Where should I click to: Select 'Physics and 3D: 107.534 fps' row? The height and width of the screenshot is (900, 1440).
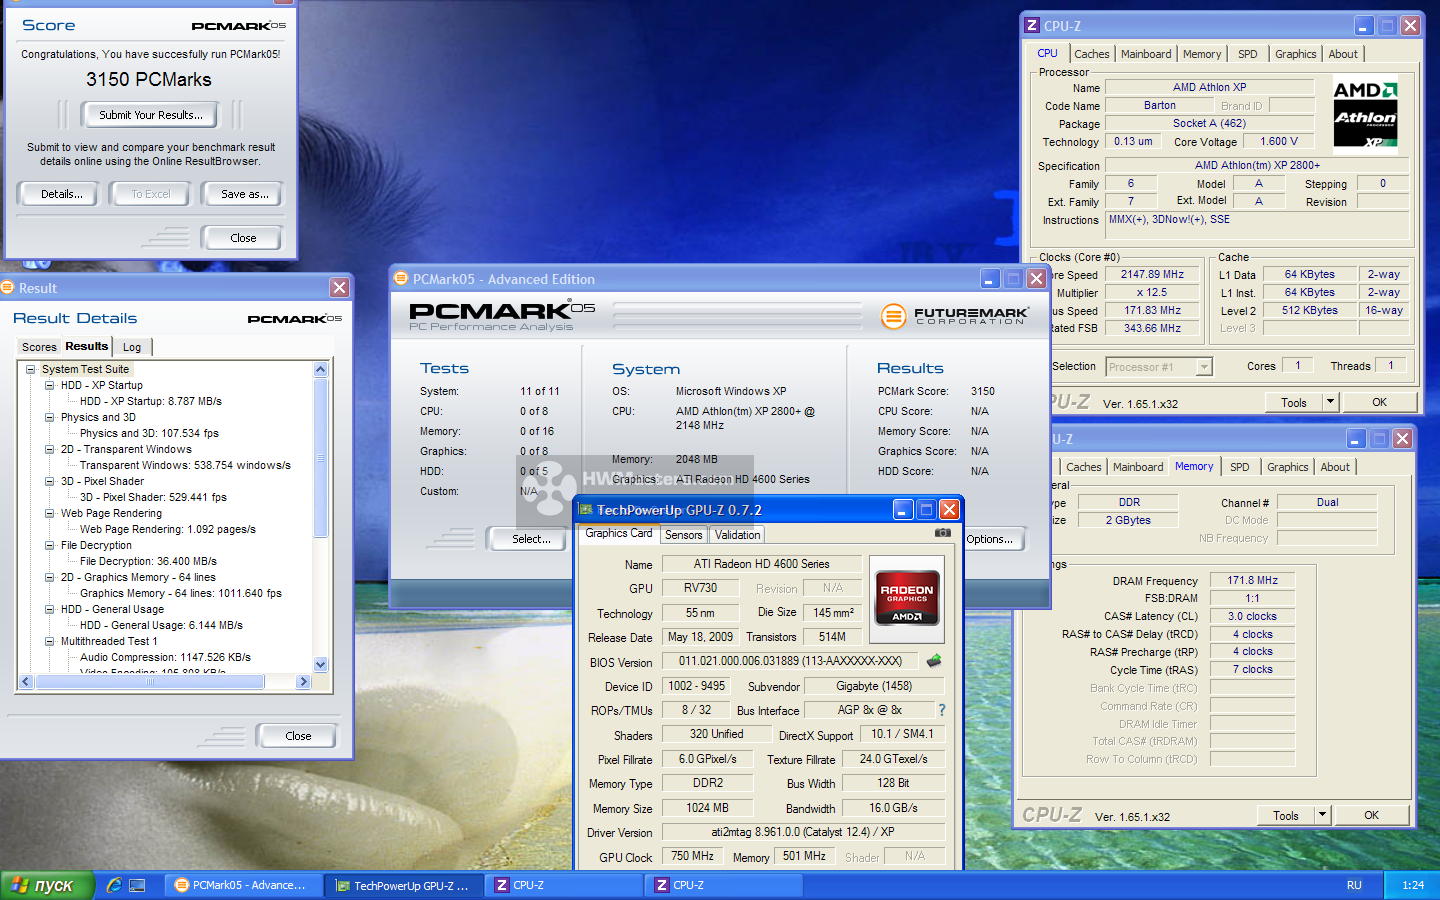pos(149,433)
